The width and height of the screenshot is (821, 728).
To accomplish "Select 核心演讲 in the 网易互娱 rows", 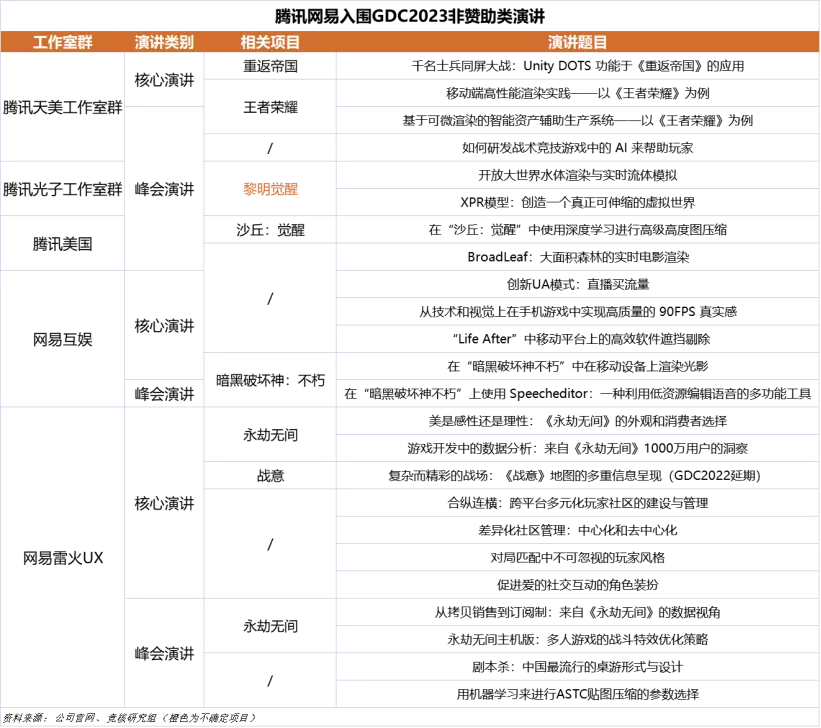I will click(x=164, y=326).
